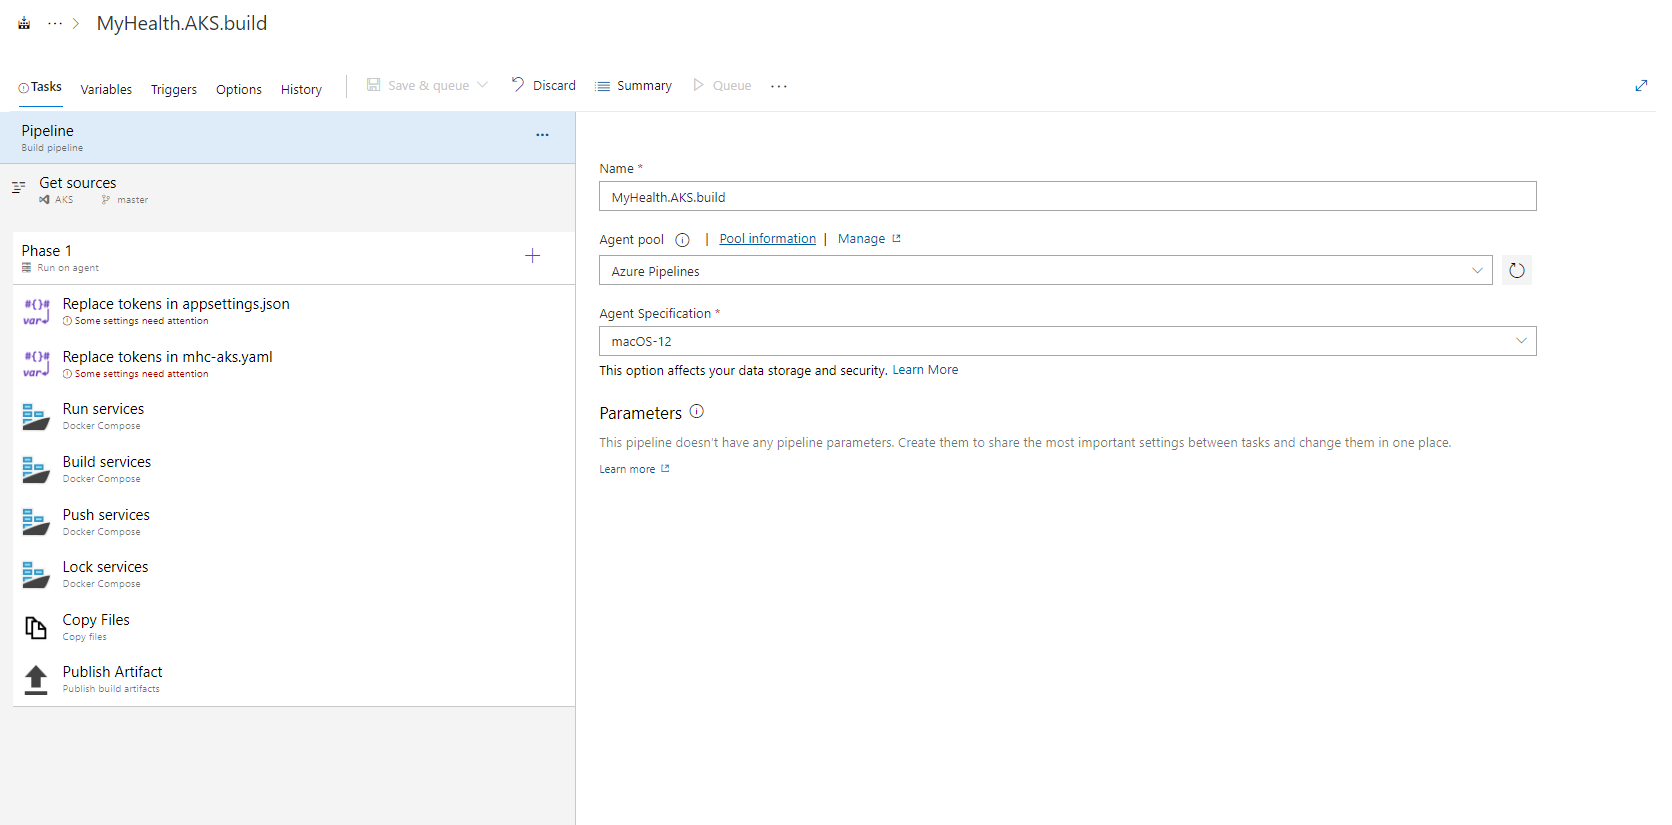This screenshot has width=1672, height=825.
Task: Click the master branch label under Get sources
Action: pos(125,200)
